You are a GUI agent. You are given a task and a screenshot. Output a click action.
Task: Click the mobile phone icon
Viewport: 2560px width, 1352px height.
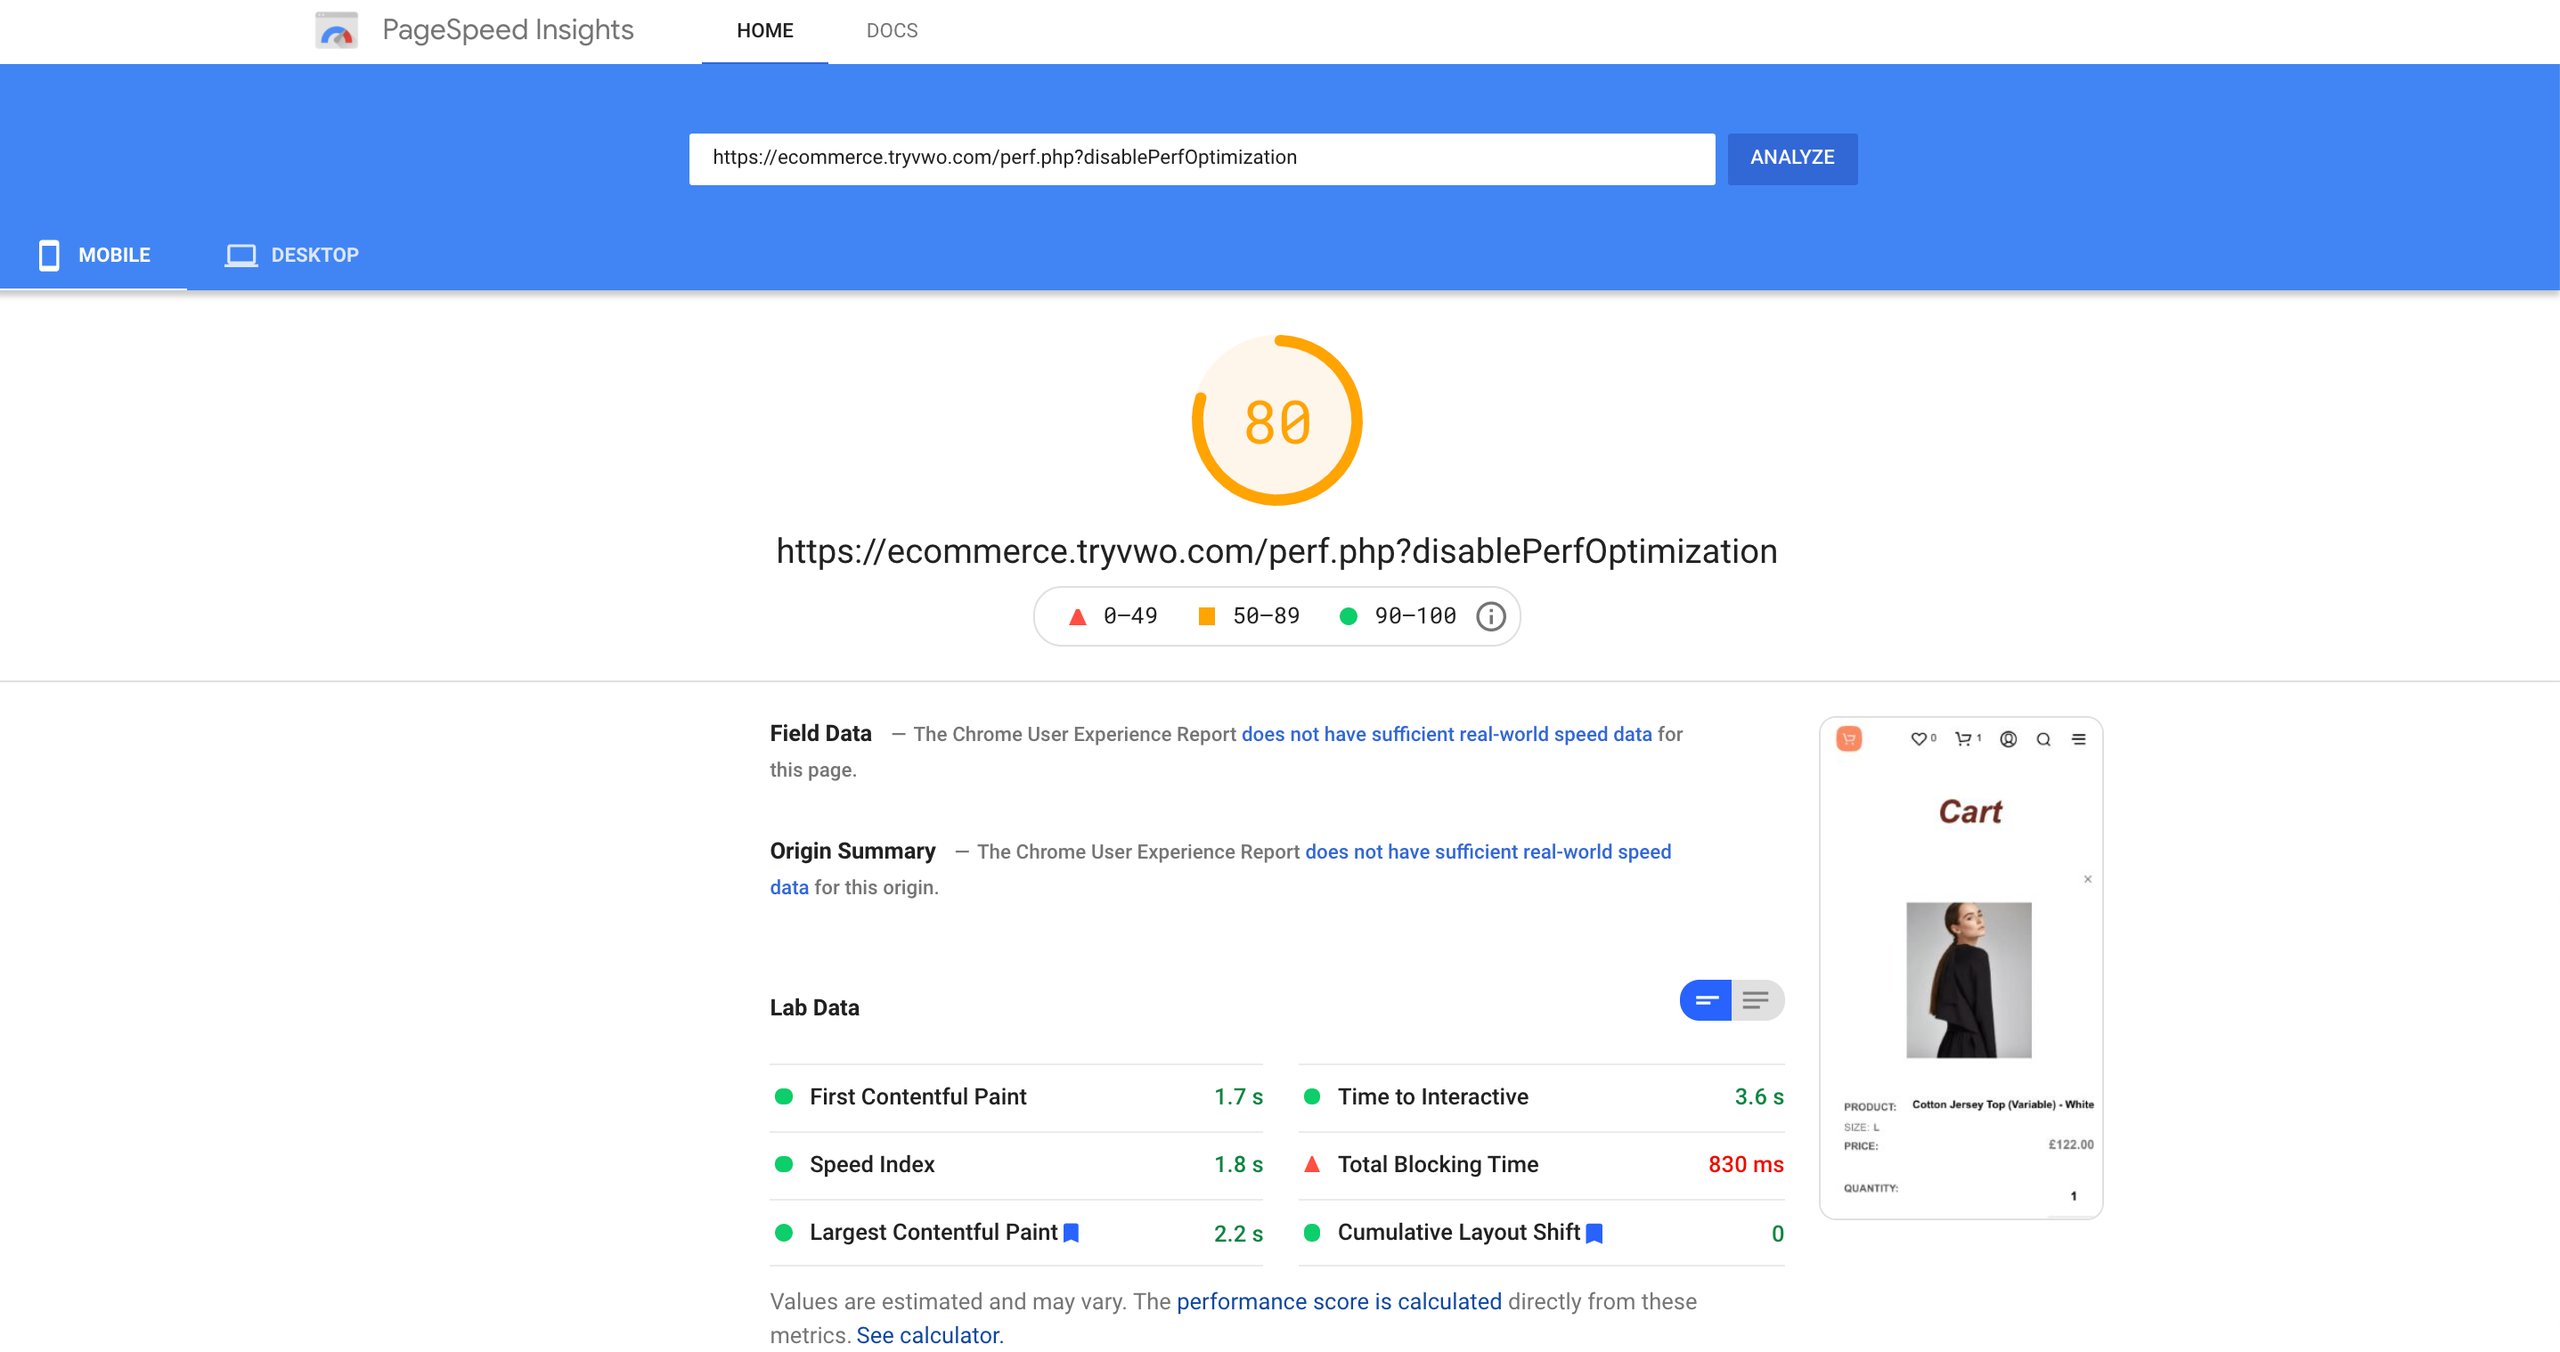click(x=48, y=255)
